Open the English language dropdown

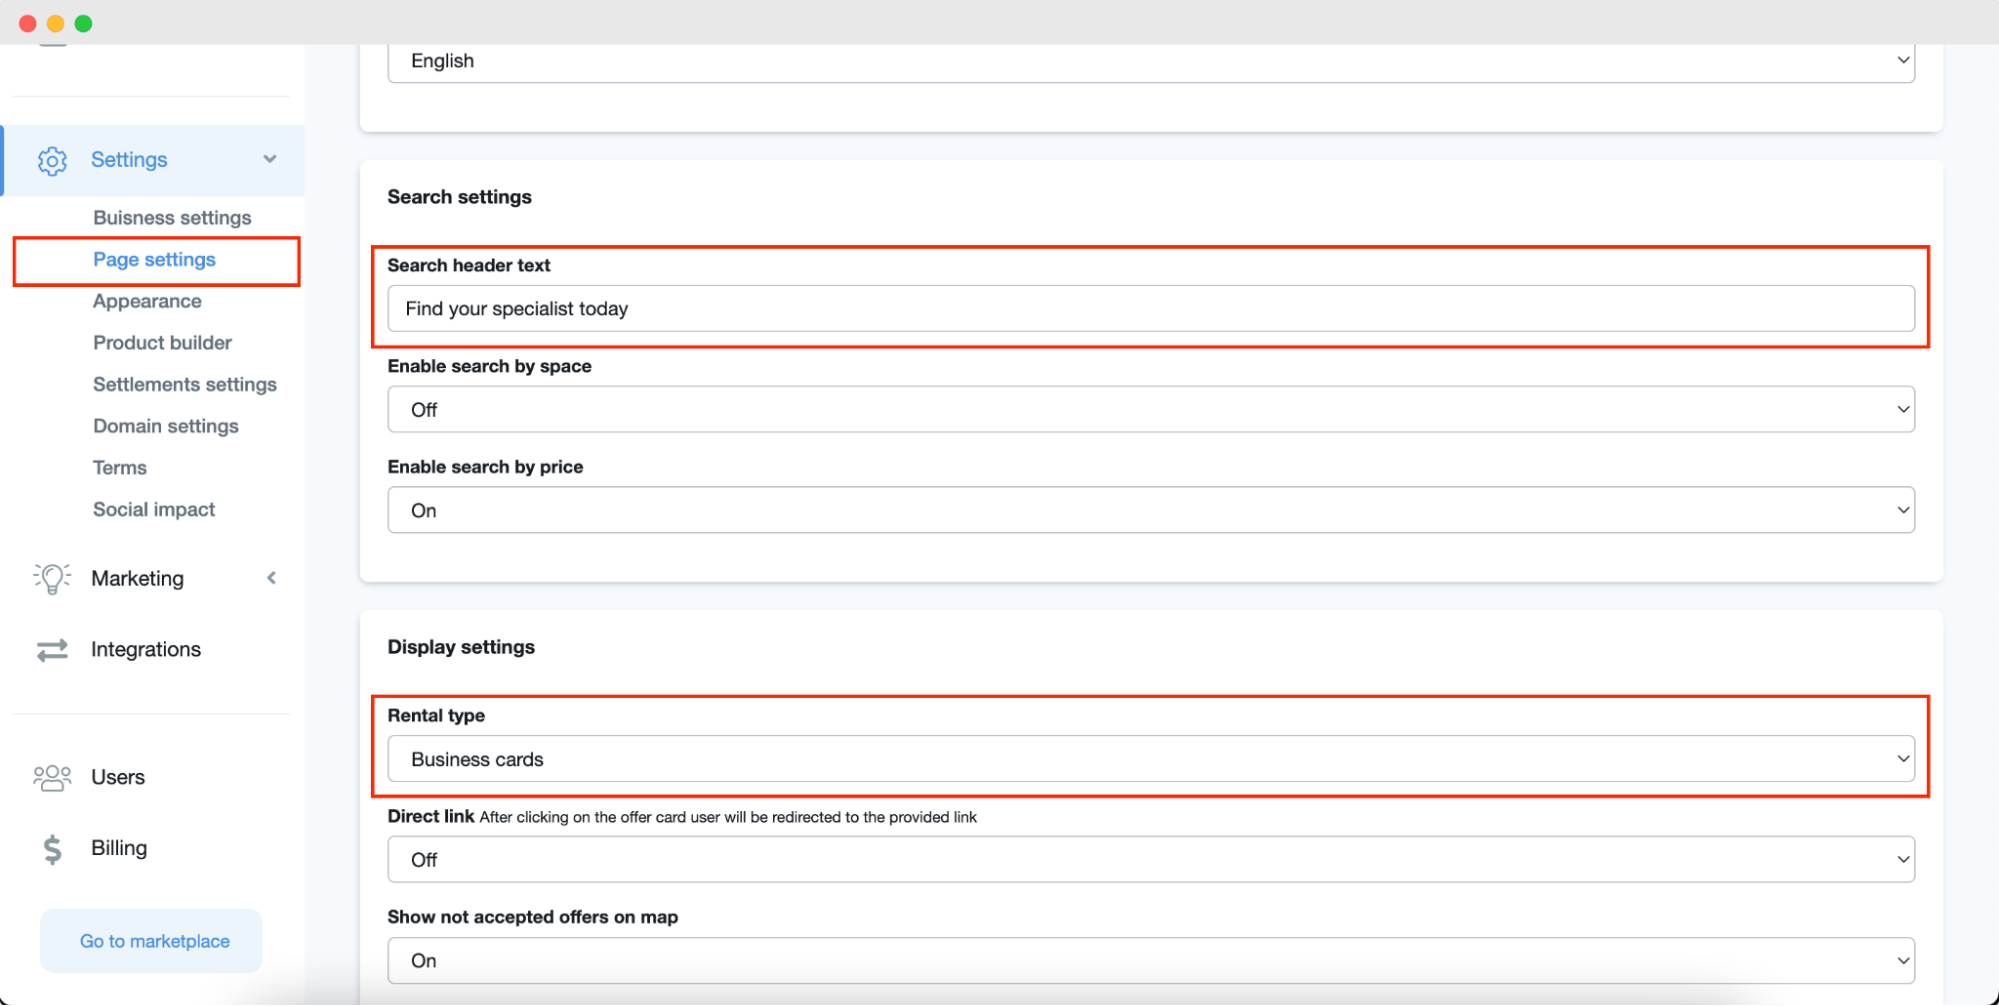[x=1151, y=61]
